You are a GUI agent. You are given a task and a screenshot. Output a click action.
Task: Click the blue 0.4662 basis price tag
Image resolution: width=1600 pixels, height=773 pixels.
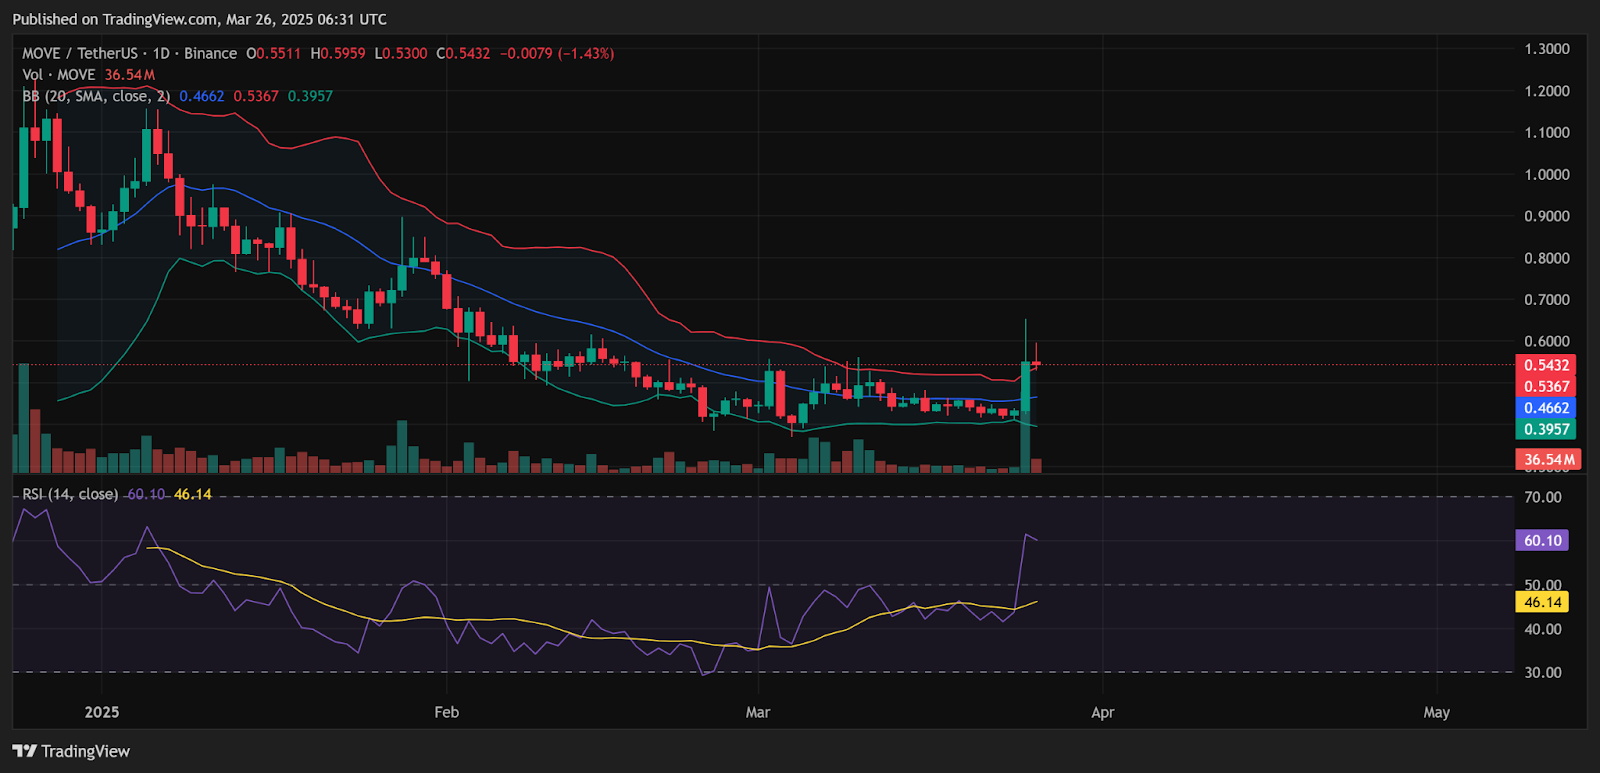[1546, 408]
